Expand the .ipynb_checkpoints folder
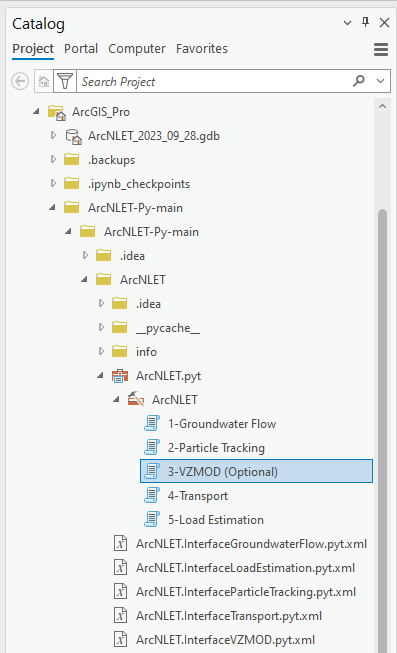 [53, 183]
